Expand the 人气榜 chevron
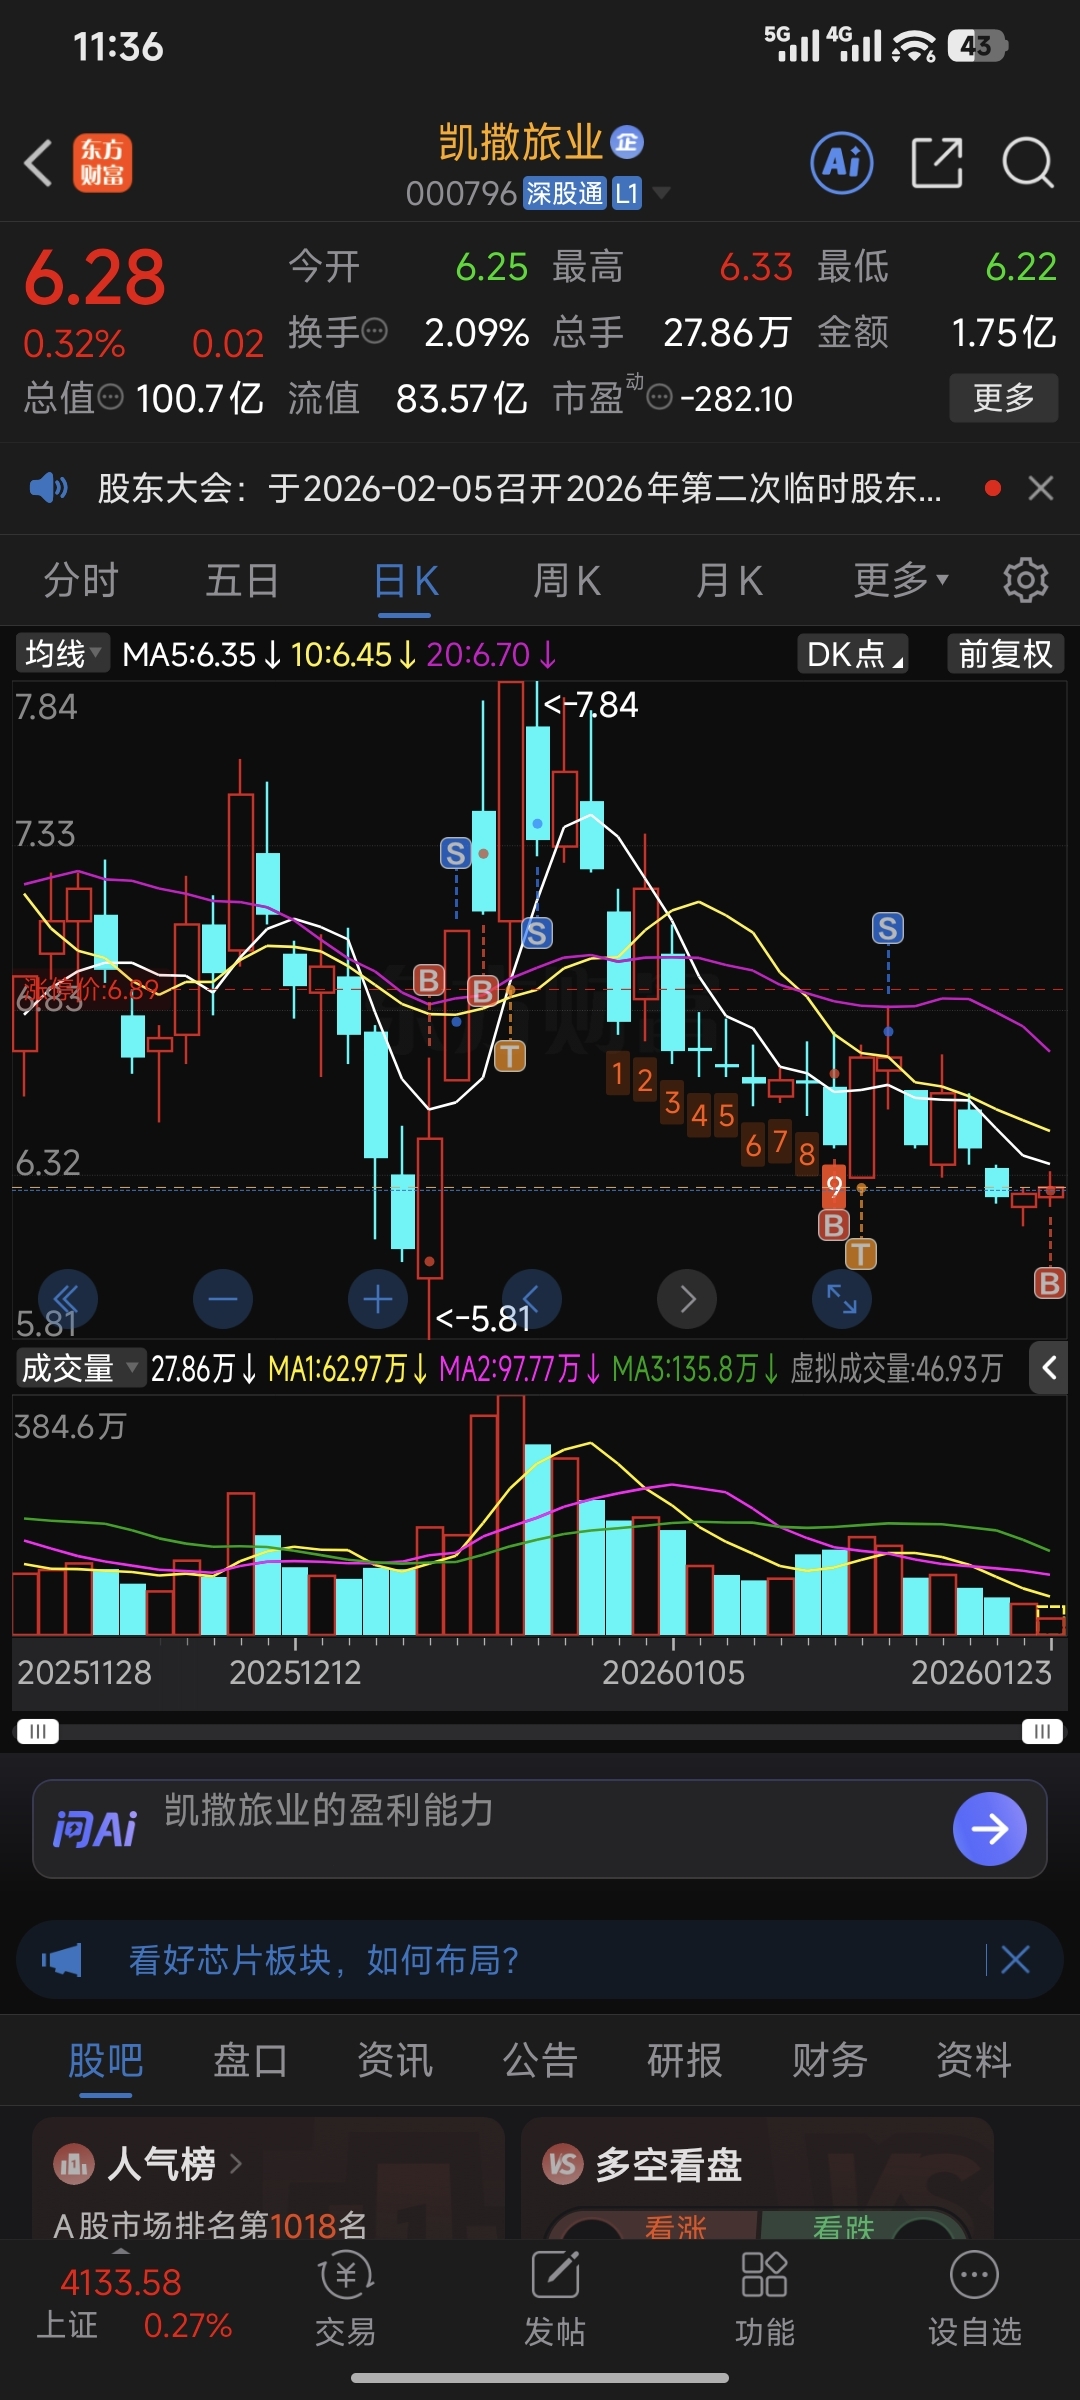The image size is (1080, 2400). point(236,2164)
